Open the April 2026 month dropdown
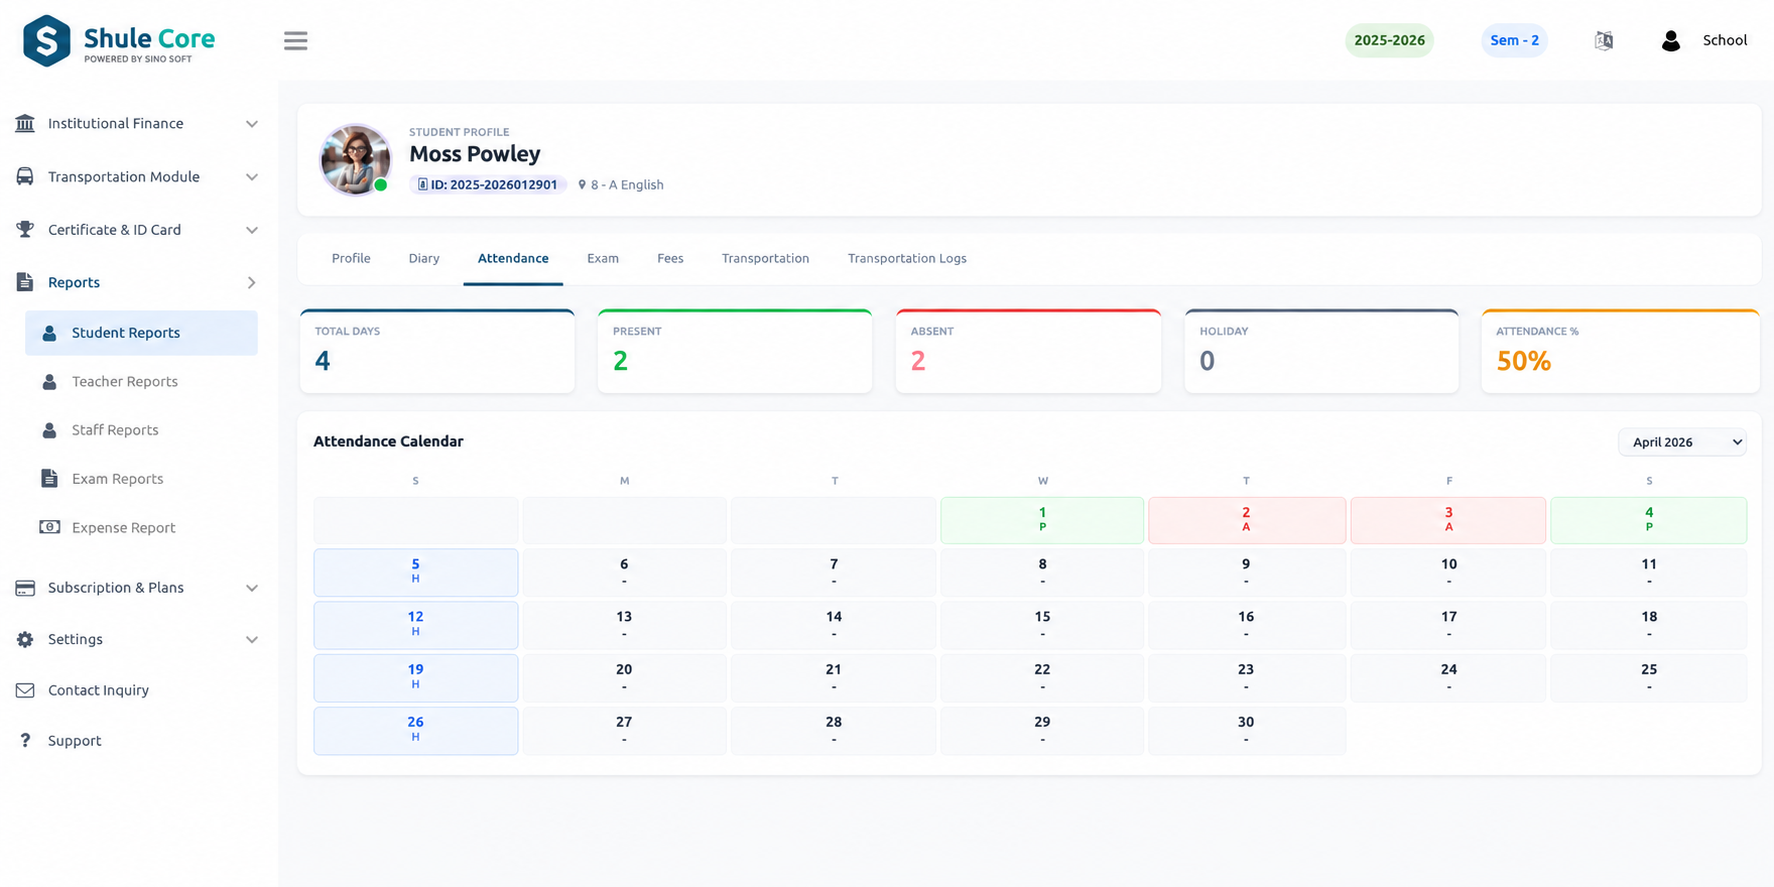This screenshot has height=887, width=1774. pyautogui.click(x=1682, y=442)
